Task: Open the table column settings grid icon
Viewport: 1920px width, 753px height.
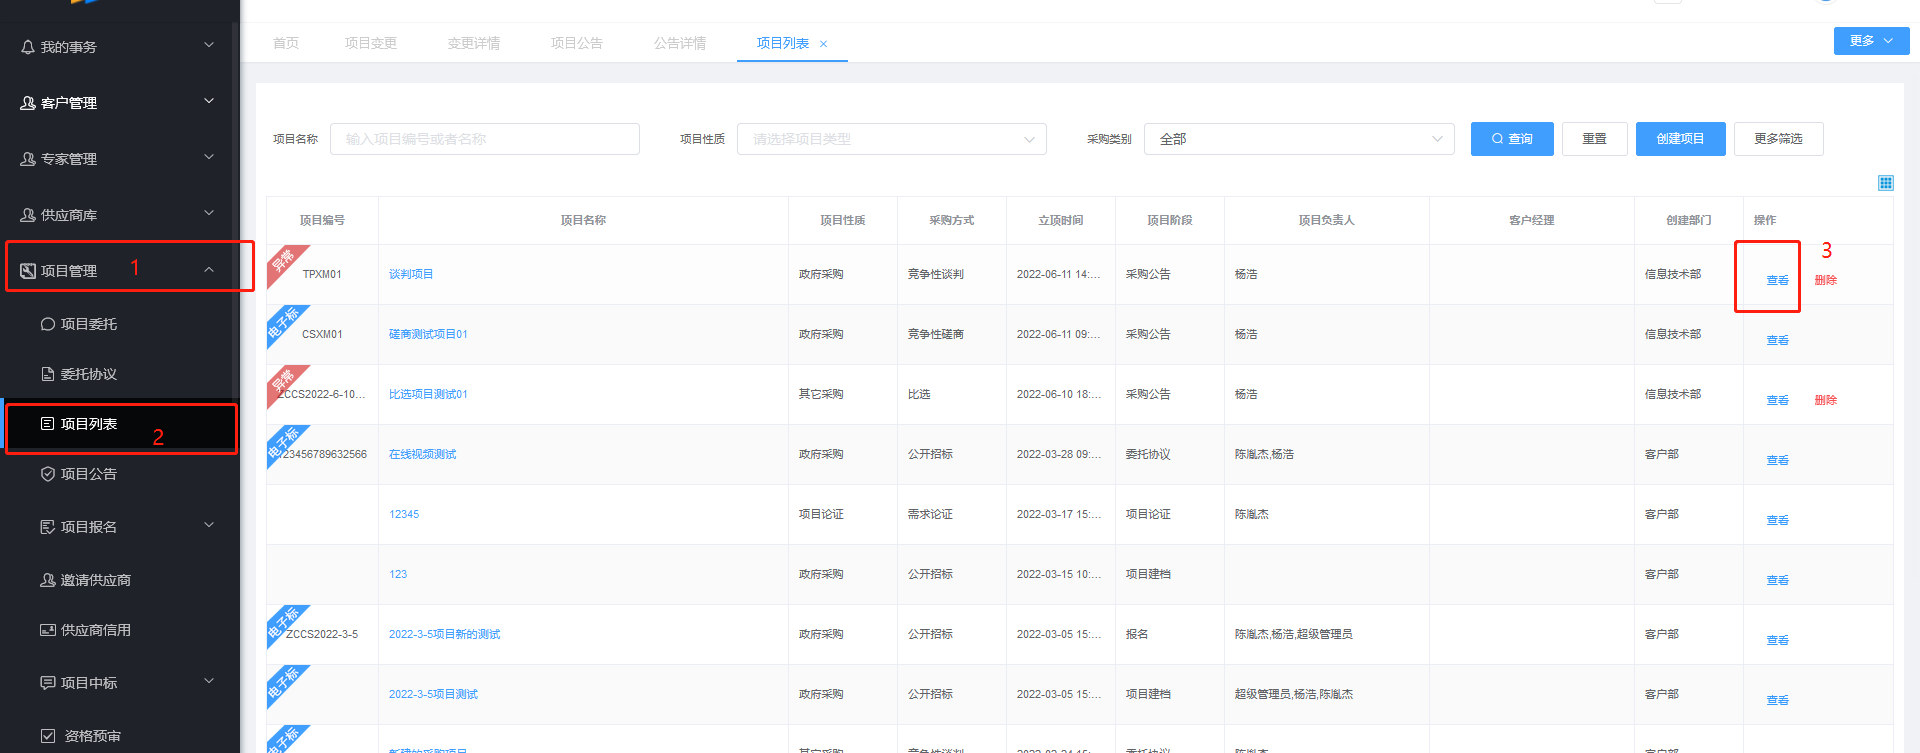Action: pyautogui.click(x=1885, y=183)
